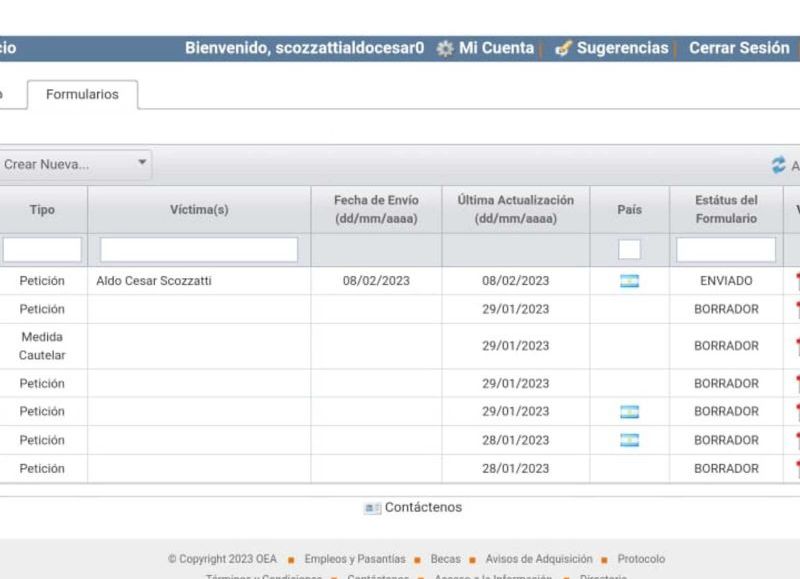The width and height of the screenshot is (800, 579).
Task: Open Mi Cuenta from the top bar
Action: click(495, 48)
